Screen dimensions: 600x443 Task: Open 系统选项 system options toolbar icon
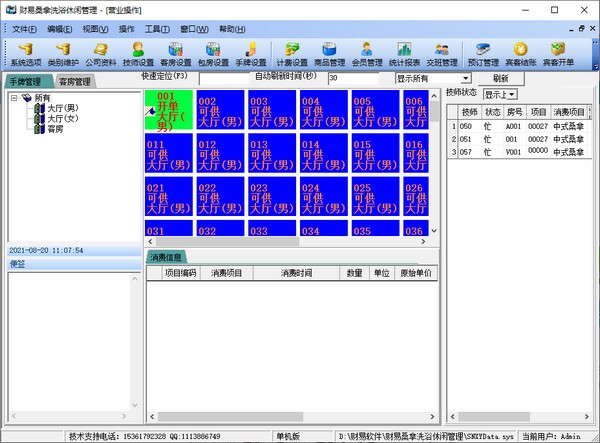(23, 52)
